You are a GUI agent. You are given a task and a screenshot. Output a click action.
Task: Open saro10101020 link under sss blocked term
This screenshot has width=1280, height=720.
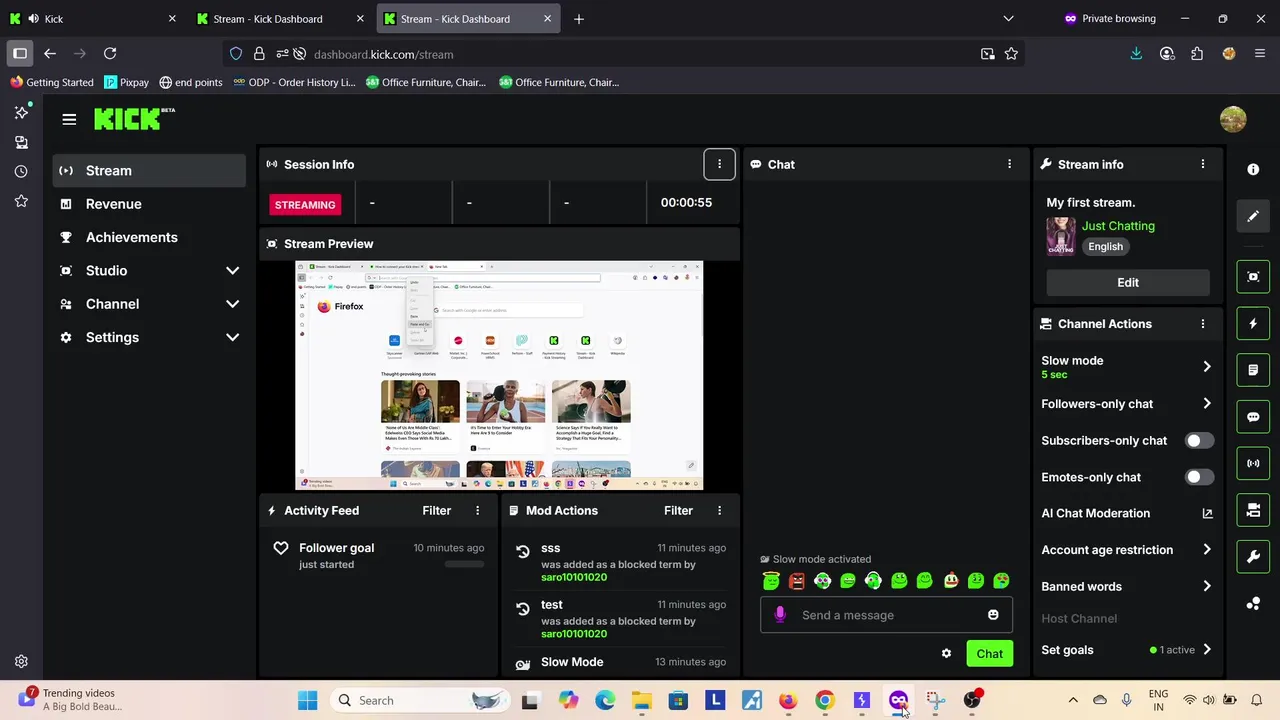point(574,577)
